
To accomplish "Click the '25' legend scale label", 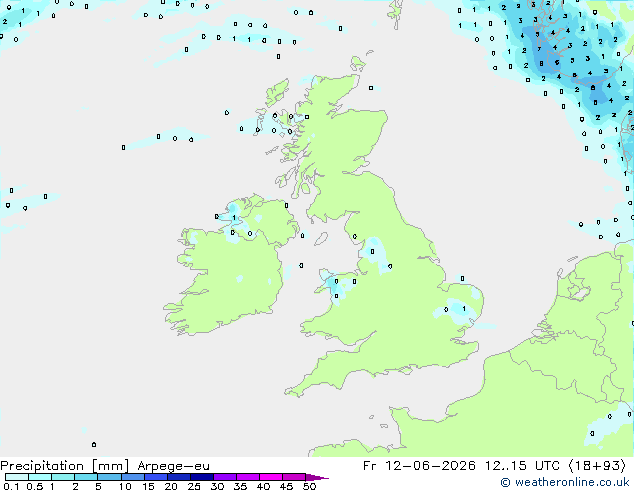I will [194, 486].
